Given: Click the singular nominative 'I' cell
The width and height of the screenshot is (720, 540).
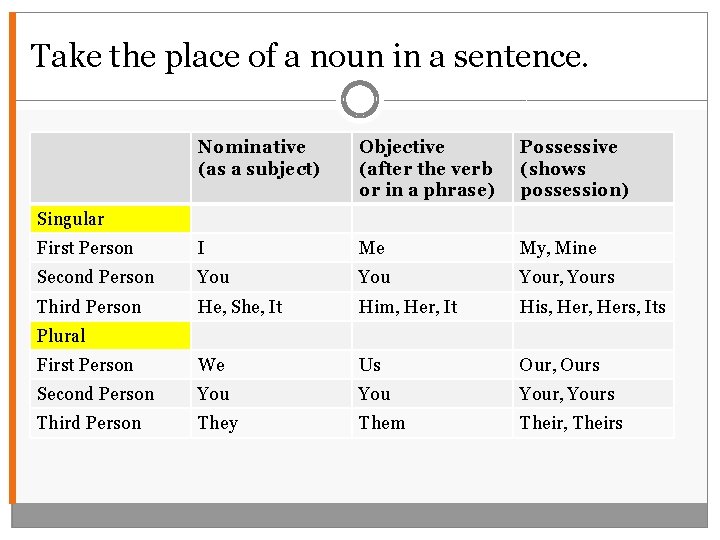Looking at the screenshot, I should point(271,248).
